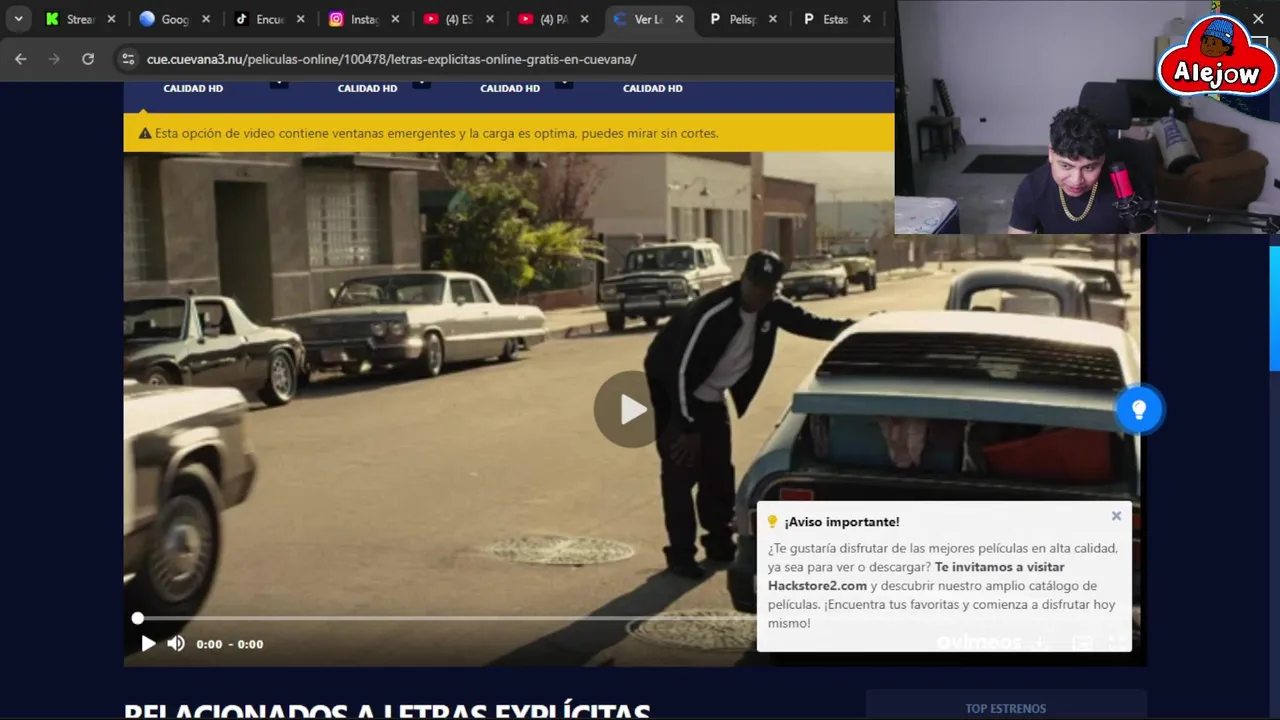This screenshot has width=1280, height=720.
Task: Close the active 'Ver Le' tab
Action: tap(679, 19)
